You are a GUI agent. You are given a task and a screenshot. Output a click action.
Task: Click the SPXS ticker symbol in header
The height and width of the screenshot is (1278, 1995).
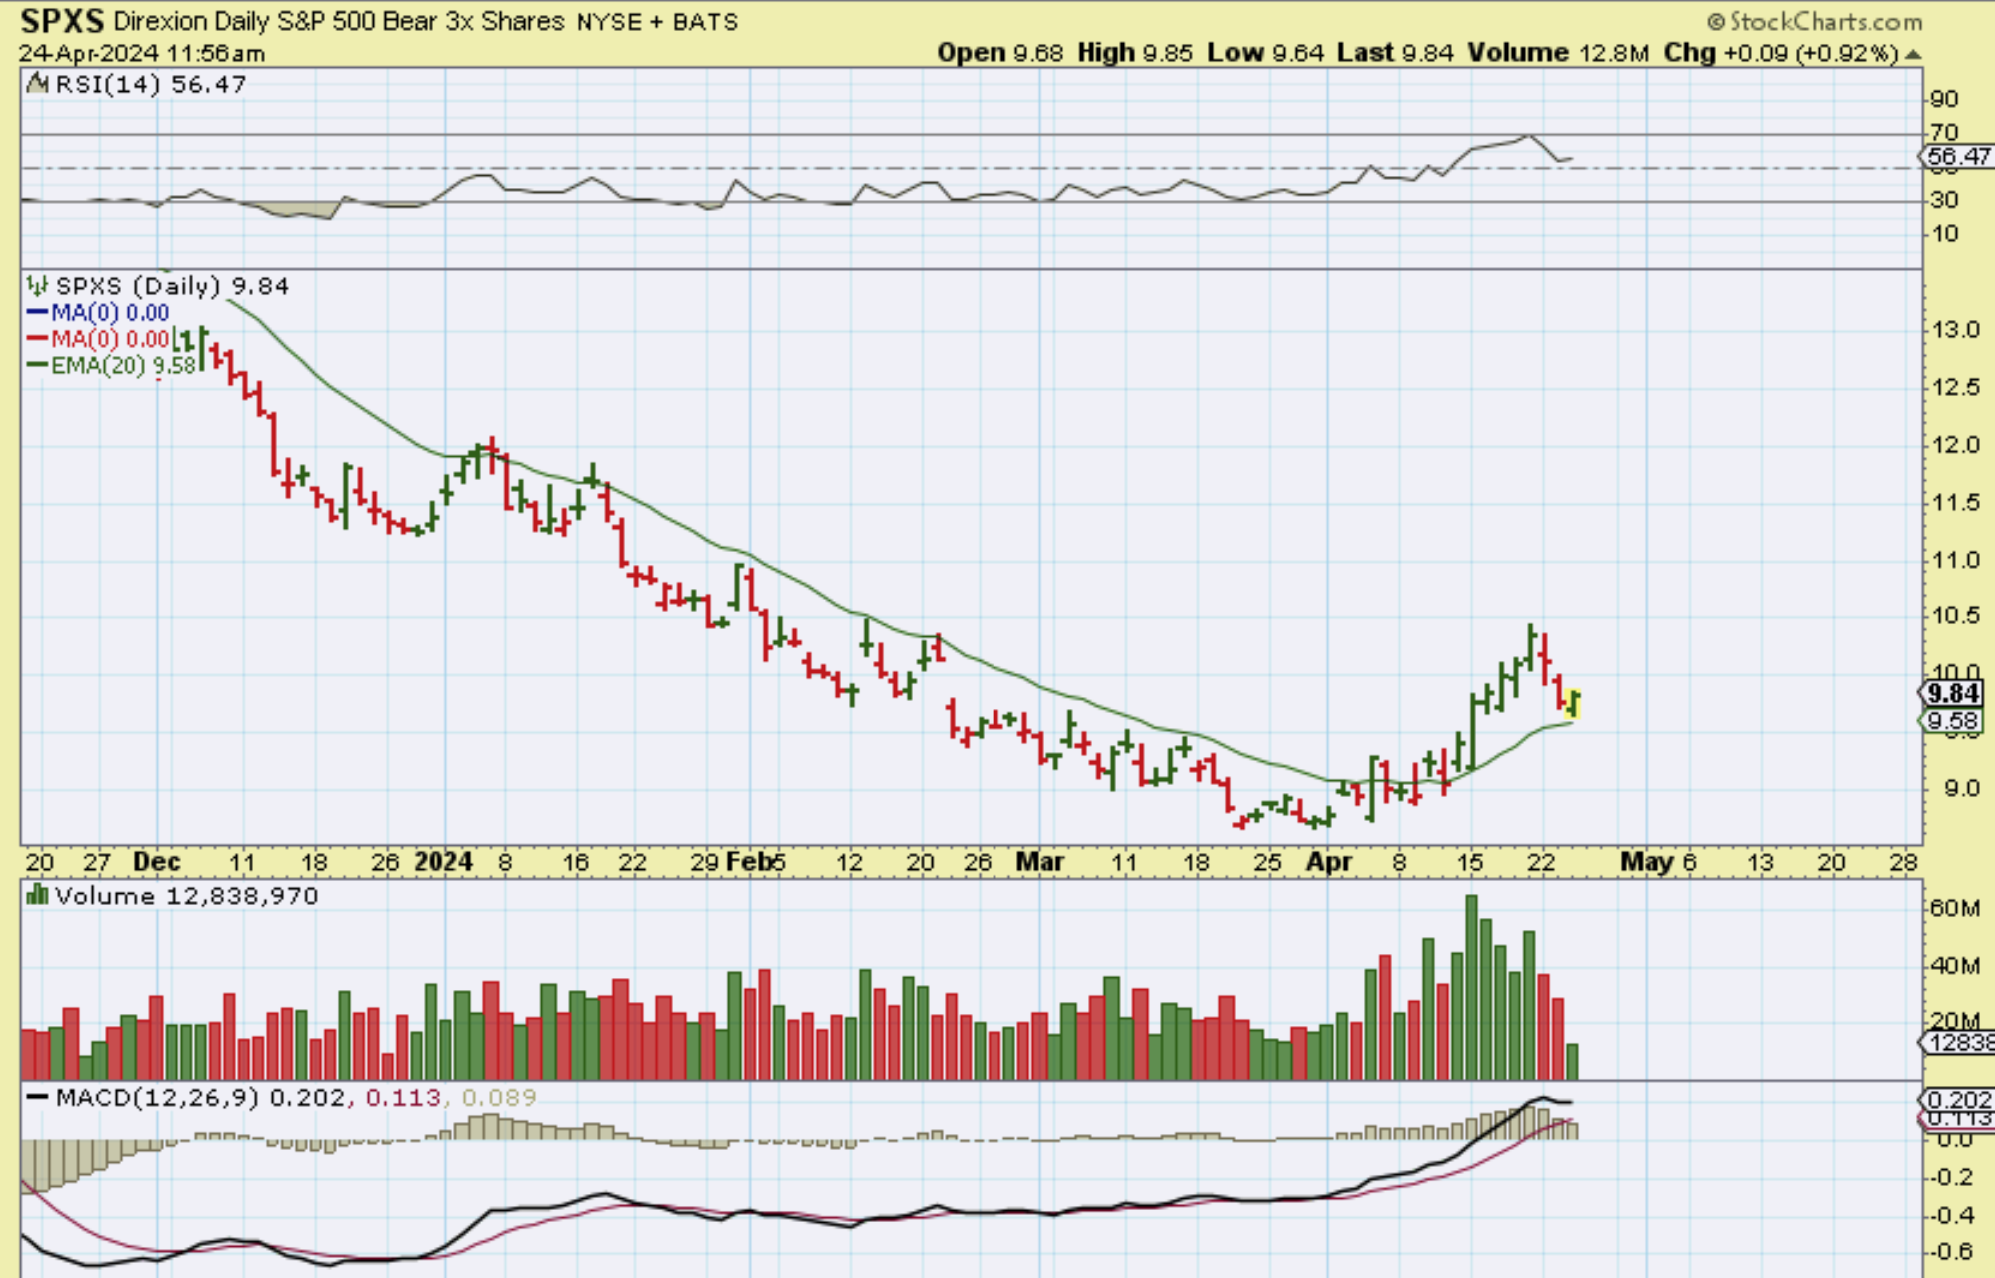(x=63, y=21)
